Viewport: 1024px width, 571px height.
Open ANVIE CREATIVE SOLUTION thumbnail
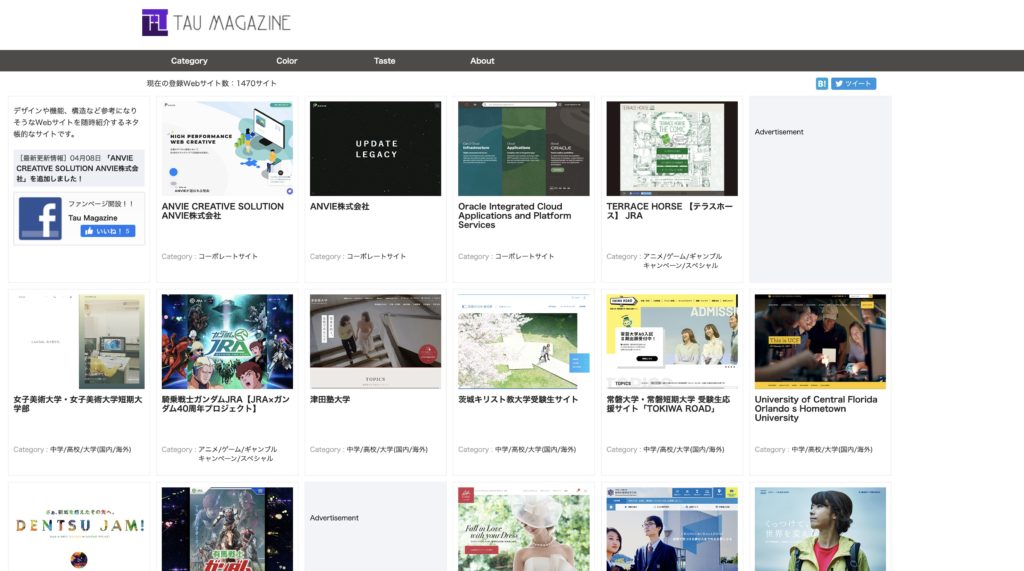(x=227, y=148)
